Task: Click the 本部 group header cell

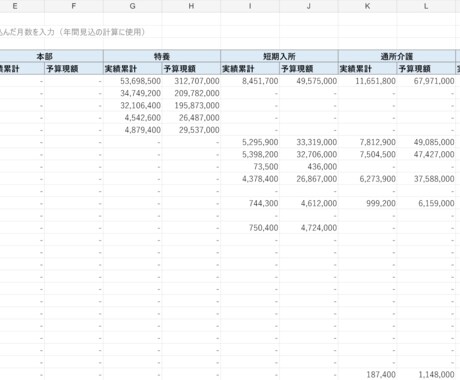Action: click(x=51, y=56)
